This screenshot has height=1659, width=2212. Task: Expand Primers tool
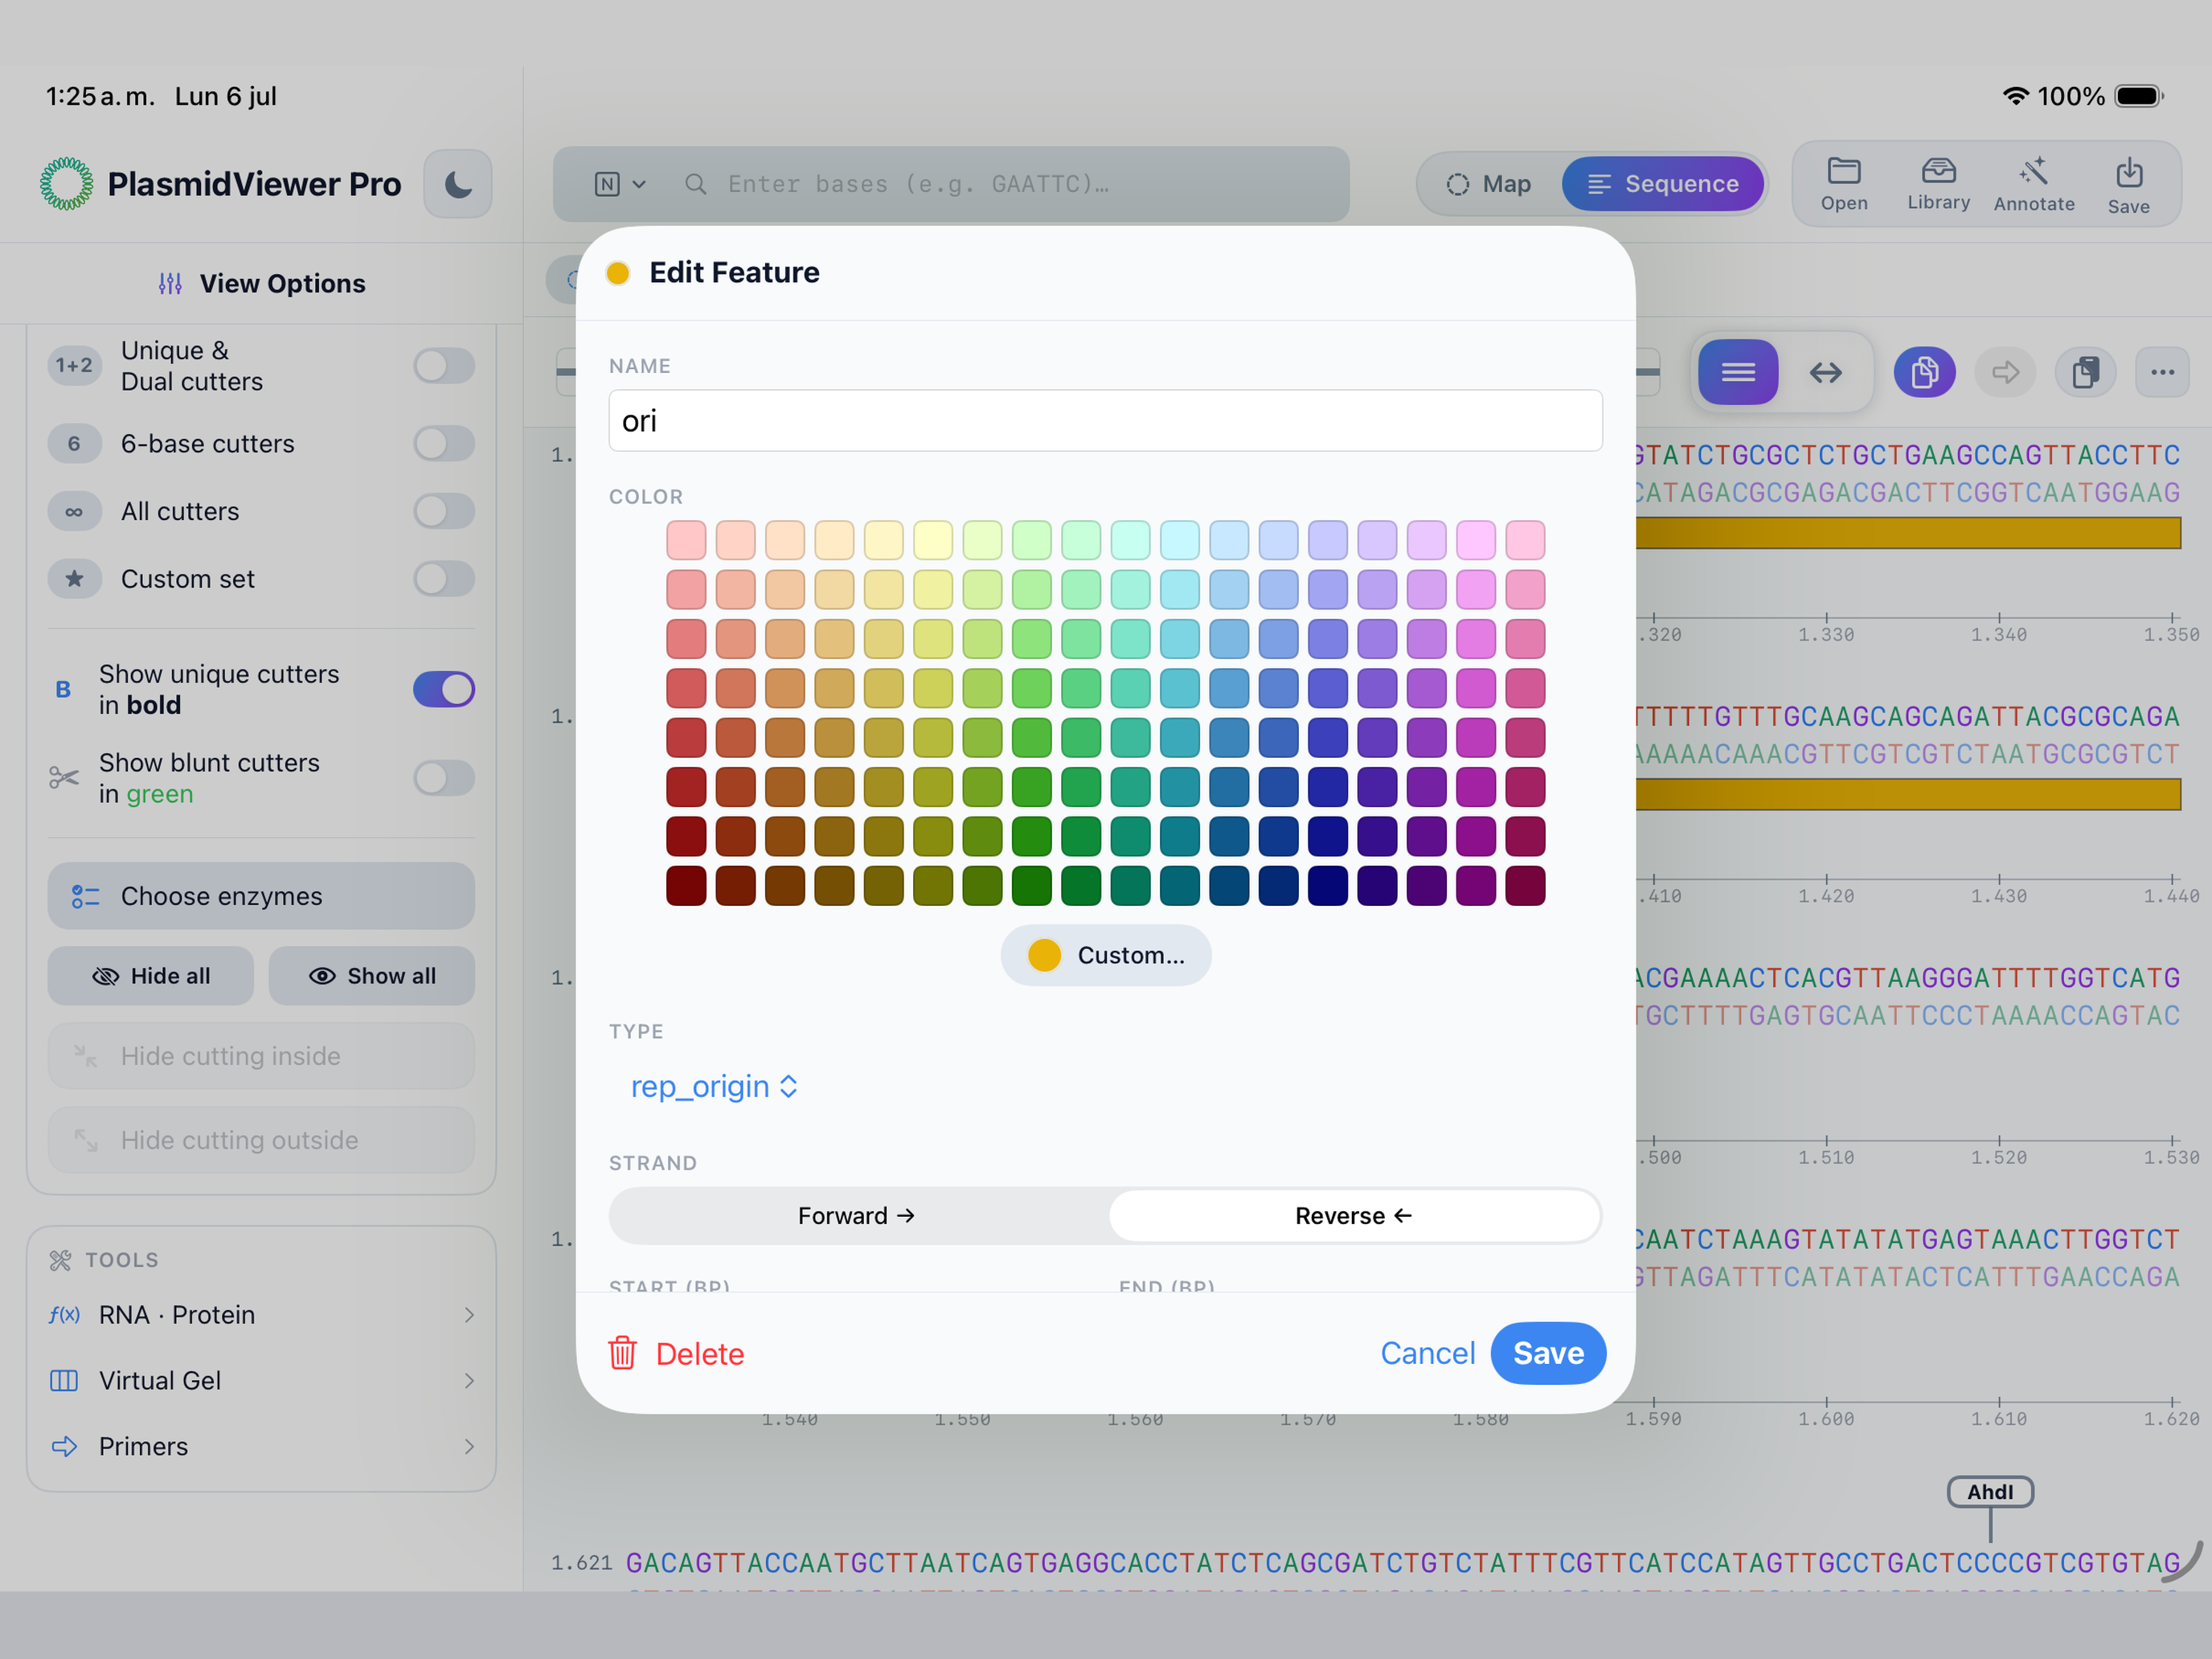(x=261, y=1447)
